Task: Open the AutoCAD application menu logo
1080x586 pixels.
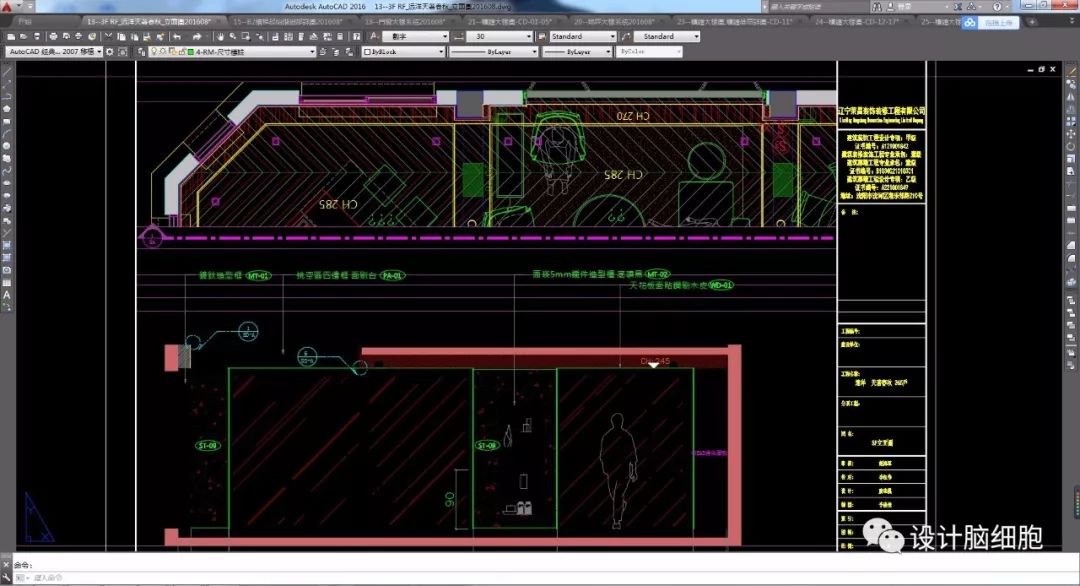Action: [x=9, y=7]
